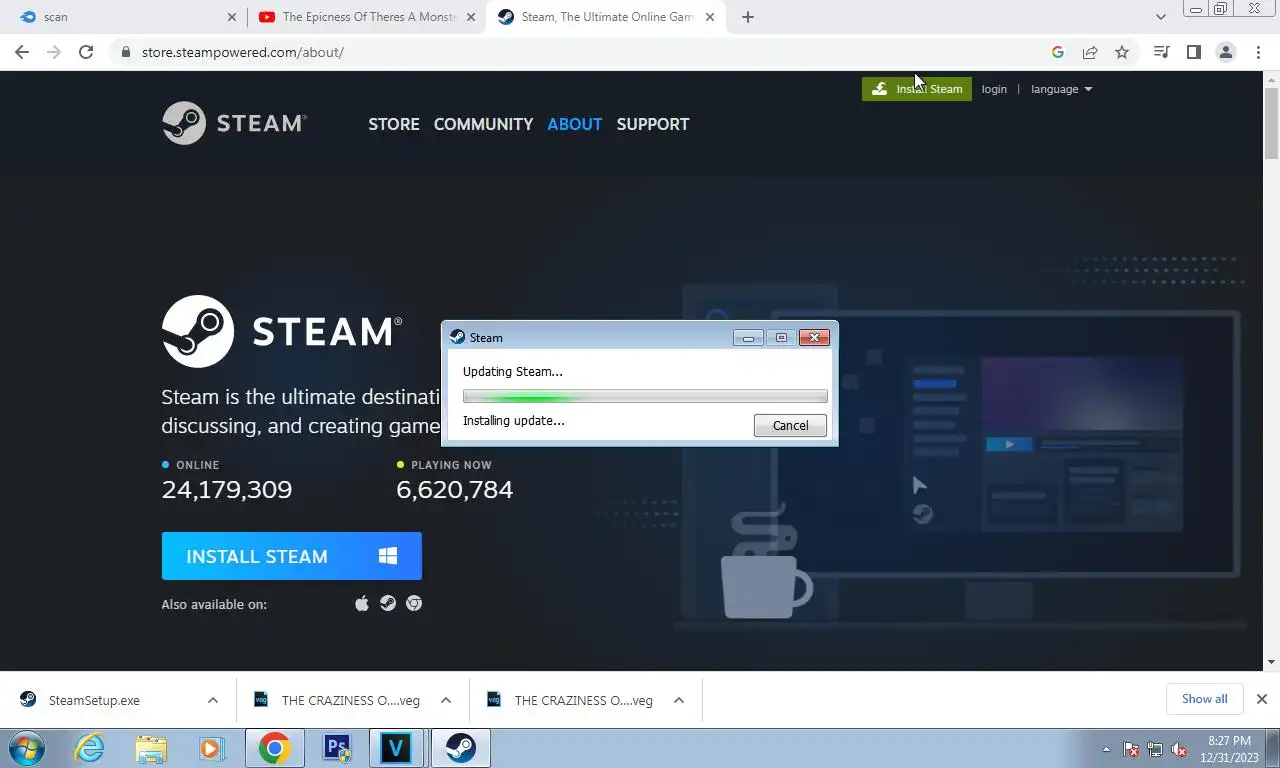1280x768 pixels.
Task: Toggle Chrome's side panel icon
Action: click(x=1193, y=52)
